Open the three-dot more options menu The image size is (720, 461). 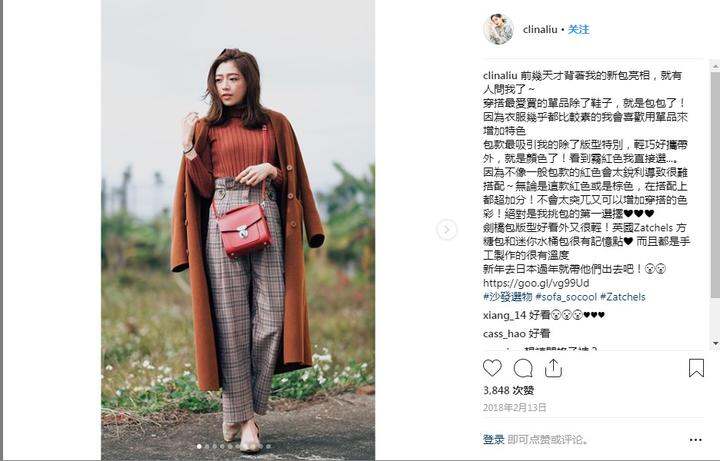point(696,440)
